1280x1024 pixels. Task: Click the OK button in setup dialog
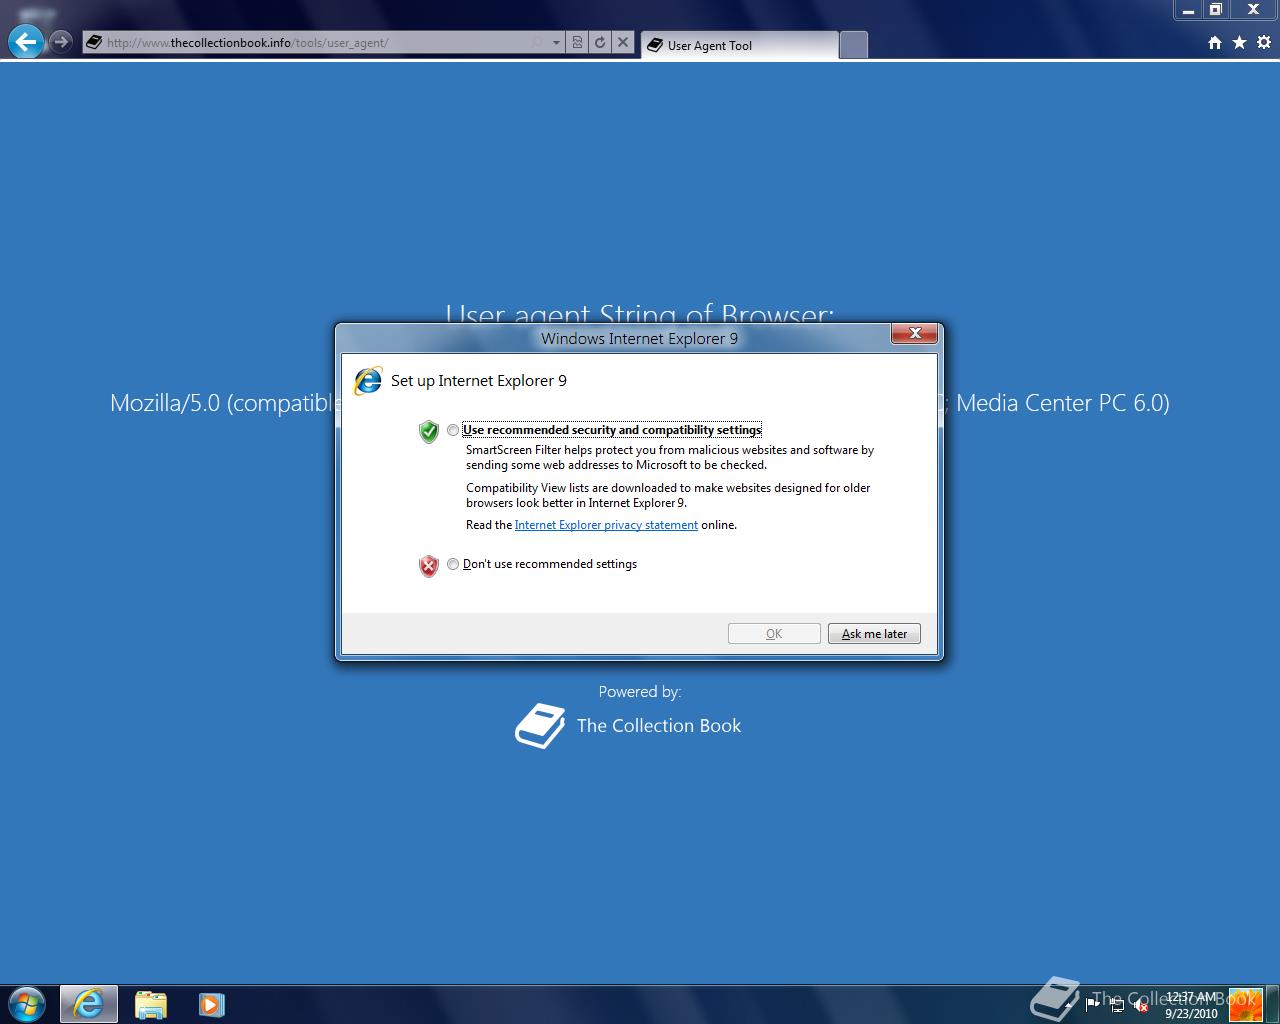pyautogui.click(x=774, y=634)
